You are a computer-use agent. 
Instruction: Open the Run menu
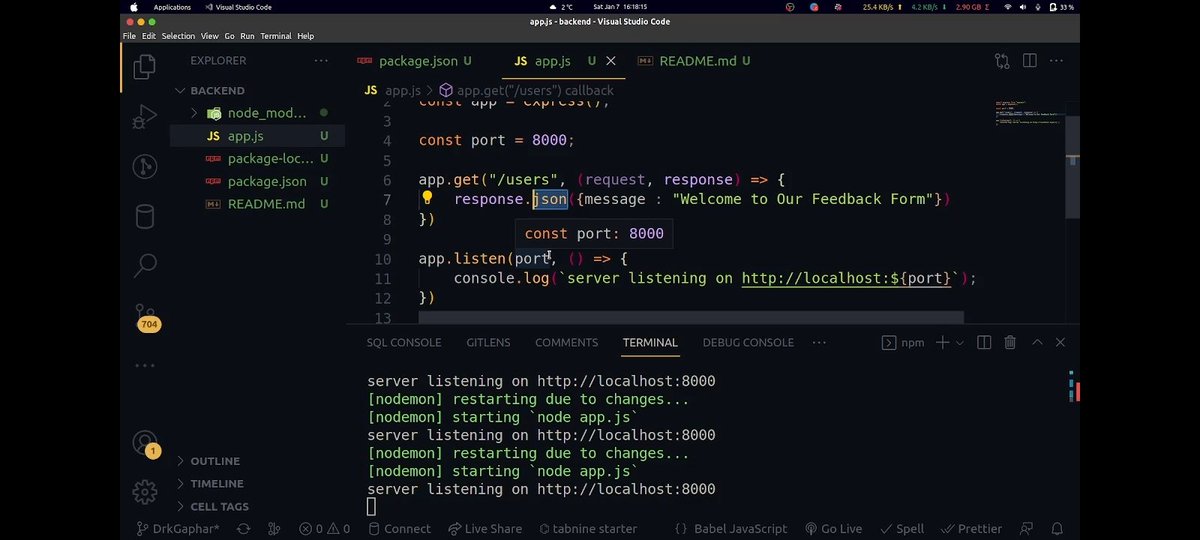coord(247,36)
